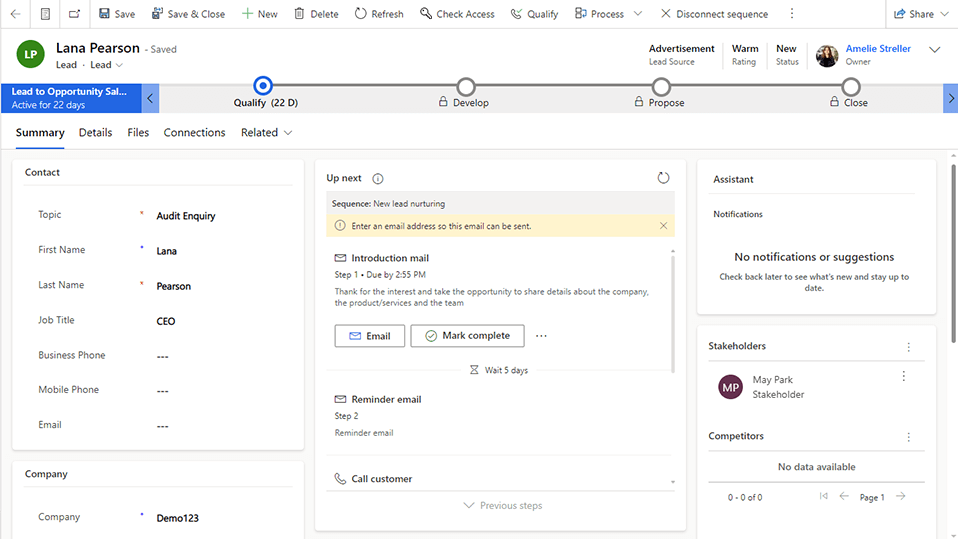Open the Stakeholders section options menu

coord(908,347)
